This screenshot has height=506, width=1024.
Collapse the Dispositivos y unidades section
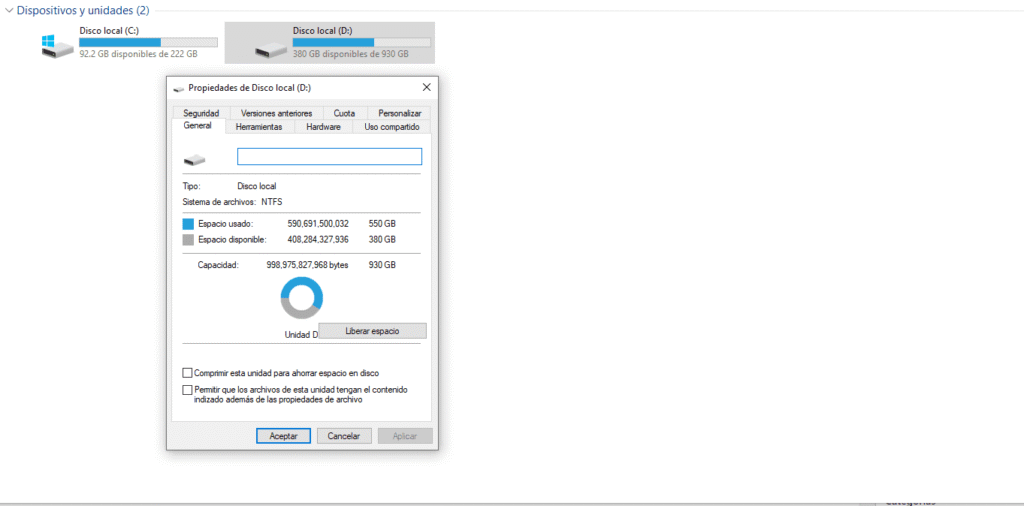click(x=9, y=10)
